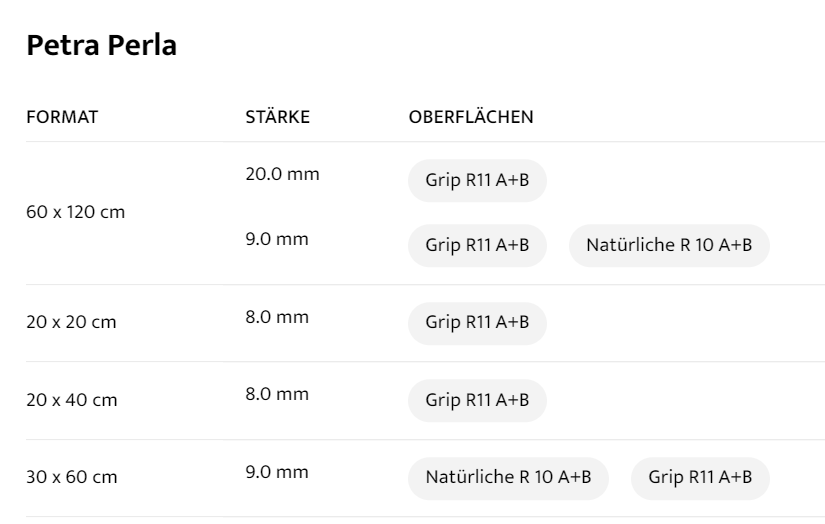Choose Natürliche R 10 A+B for 30 x 60 cm
This screenshot has width=825, height=524.
point(508,477)
